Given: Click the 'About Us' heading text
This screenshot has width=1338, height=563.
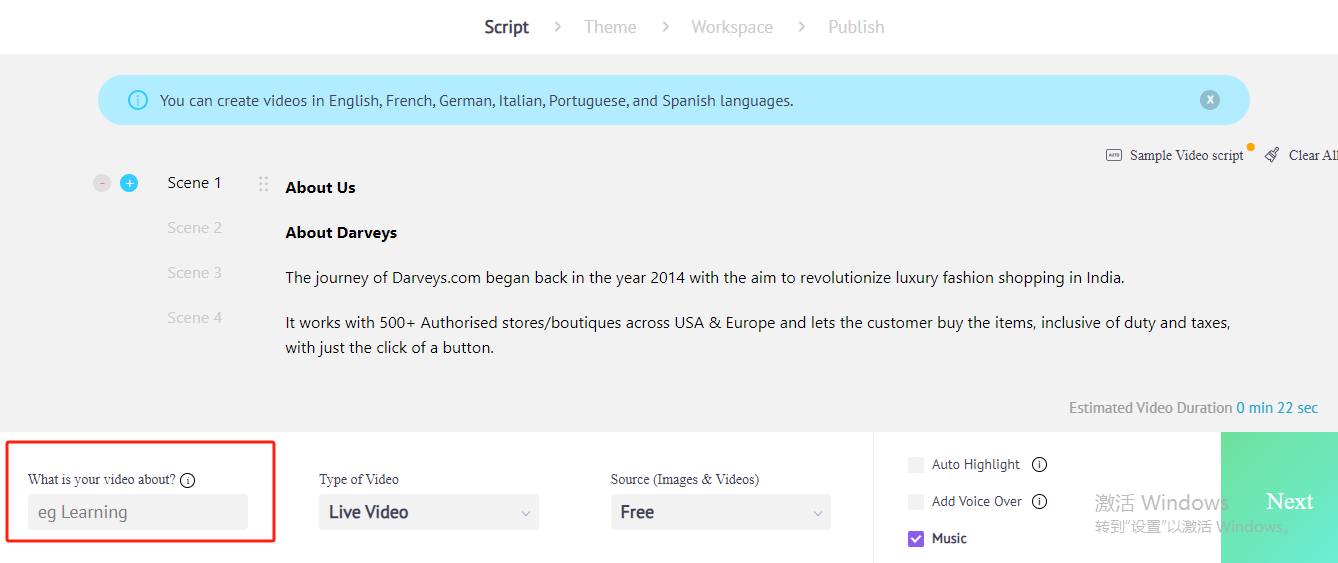Looking at the screenshot, I should [x=320, y=187].
